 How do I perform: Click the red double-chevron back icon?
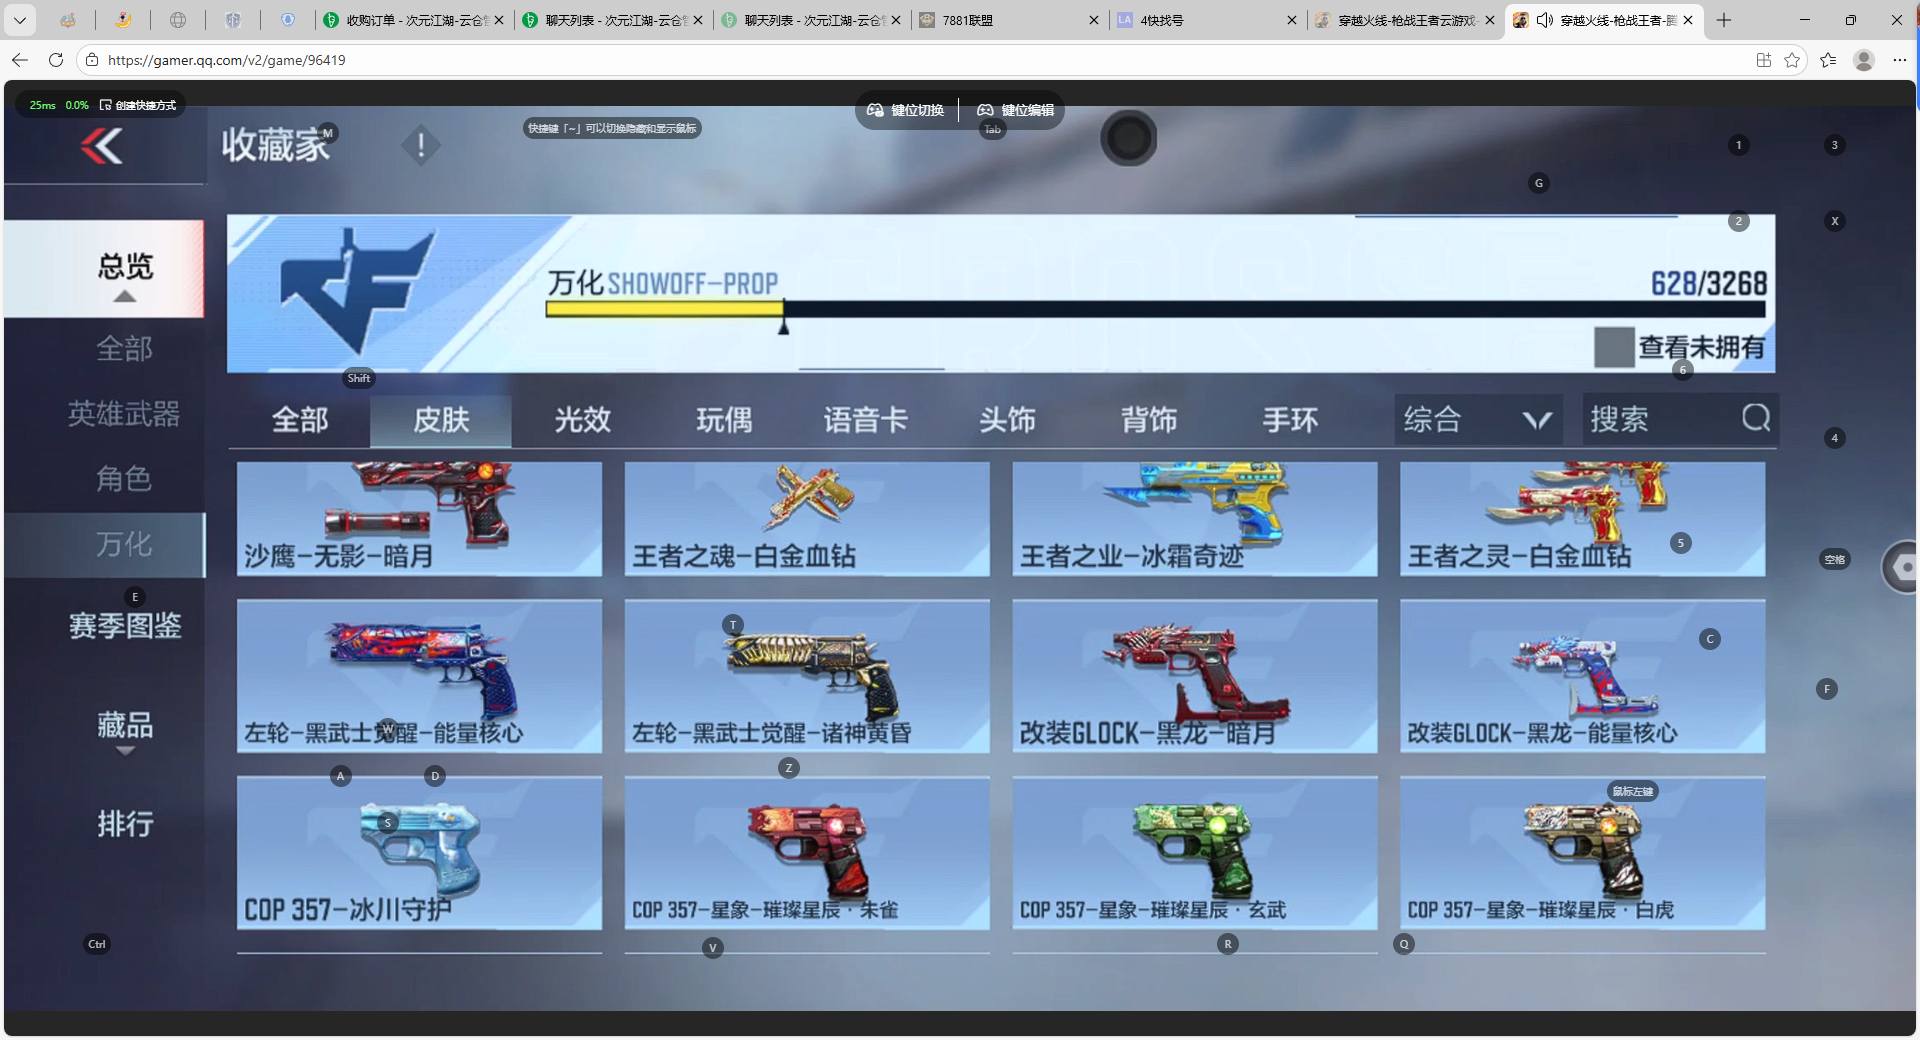[102, 147]
